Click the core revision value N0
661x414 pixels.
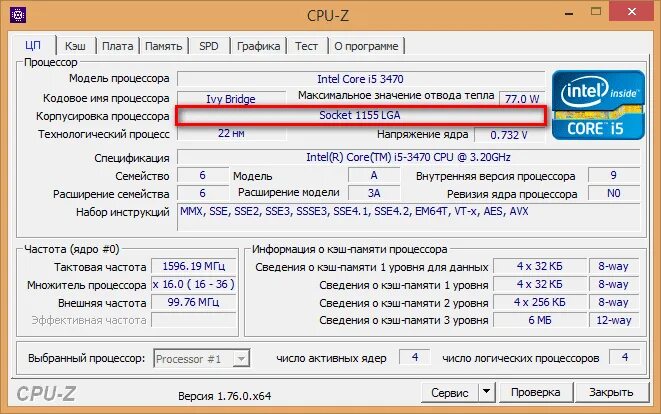pos(613,193)
